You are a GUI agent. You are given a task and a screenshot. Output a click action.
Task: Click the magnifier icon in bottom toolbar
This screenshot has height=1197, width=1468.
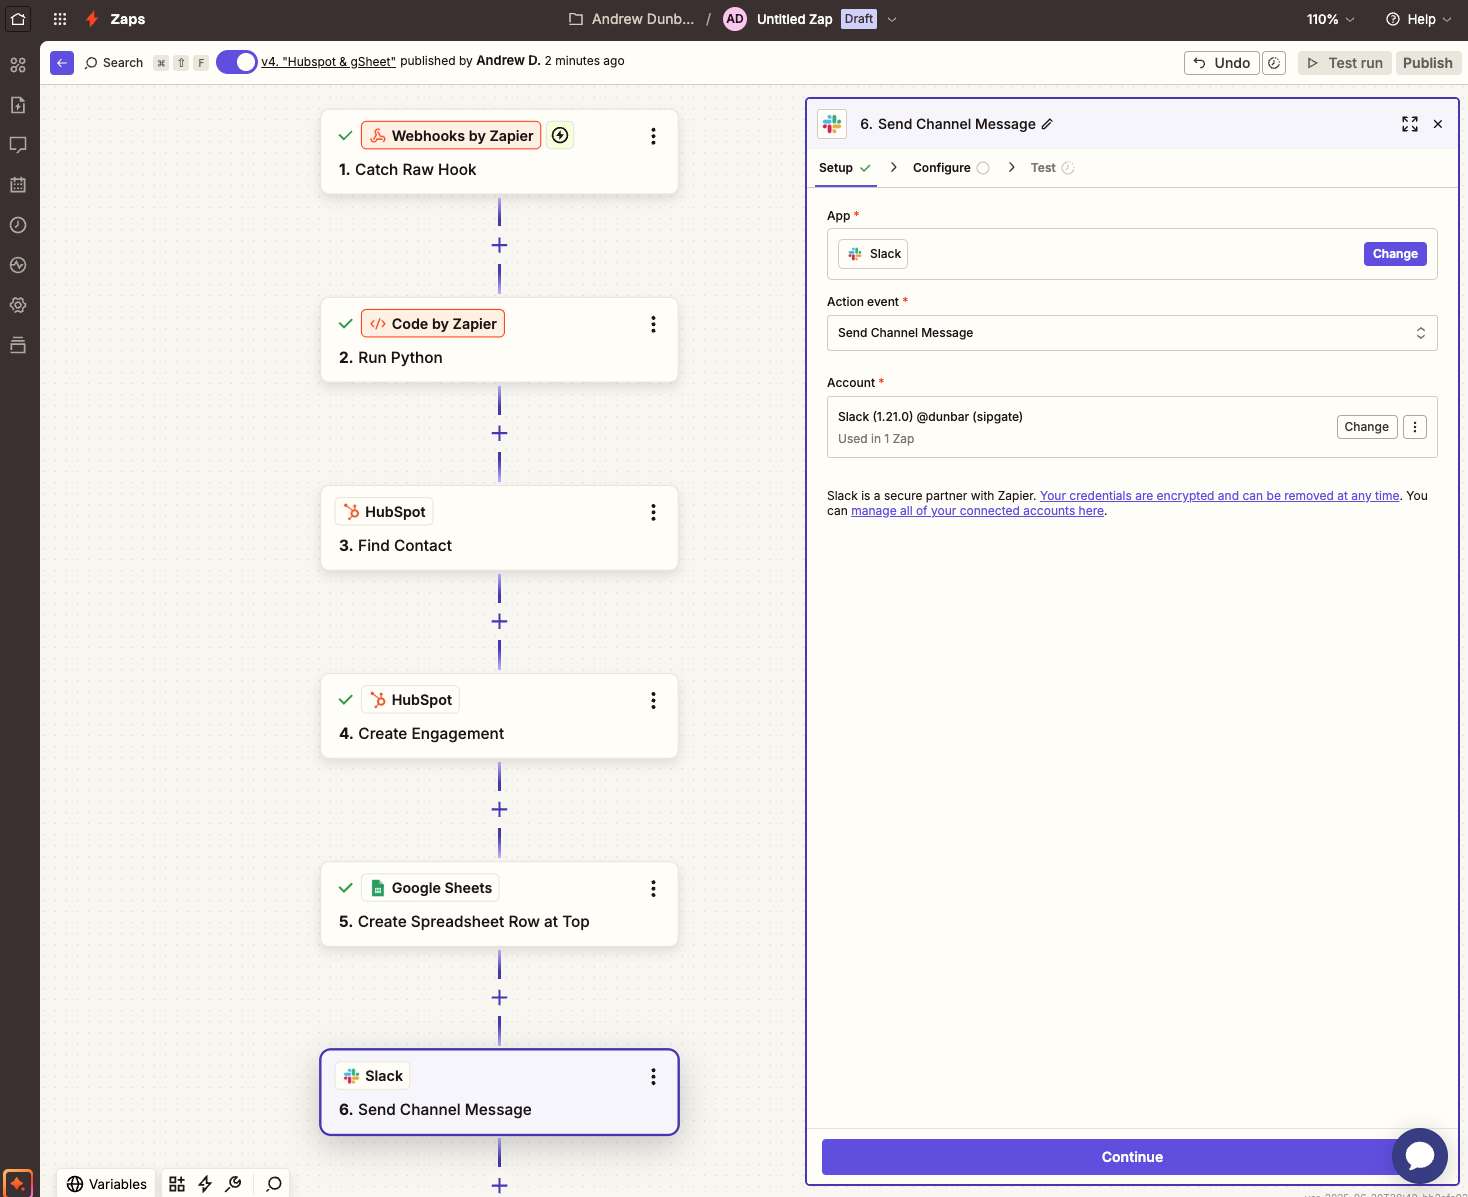click(274, 1184)
